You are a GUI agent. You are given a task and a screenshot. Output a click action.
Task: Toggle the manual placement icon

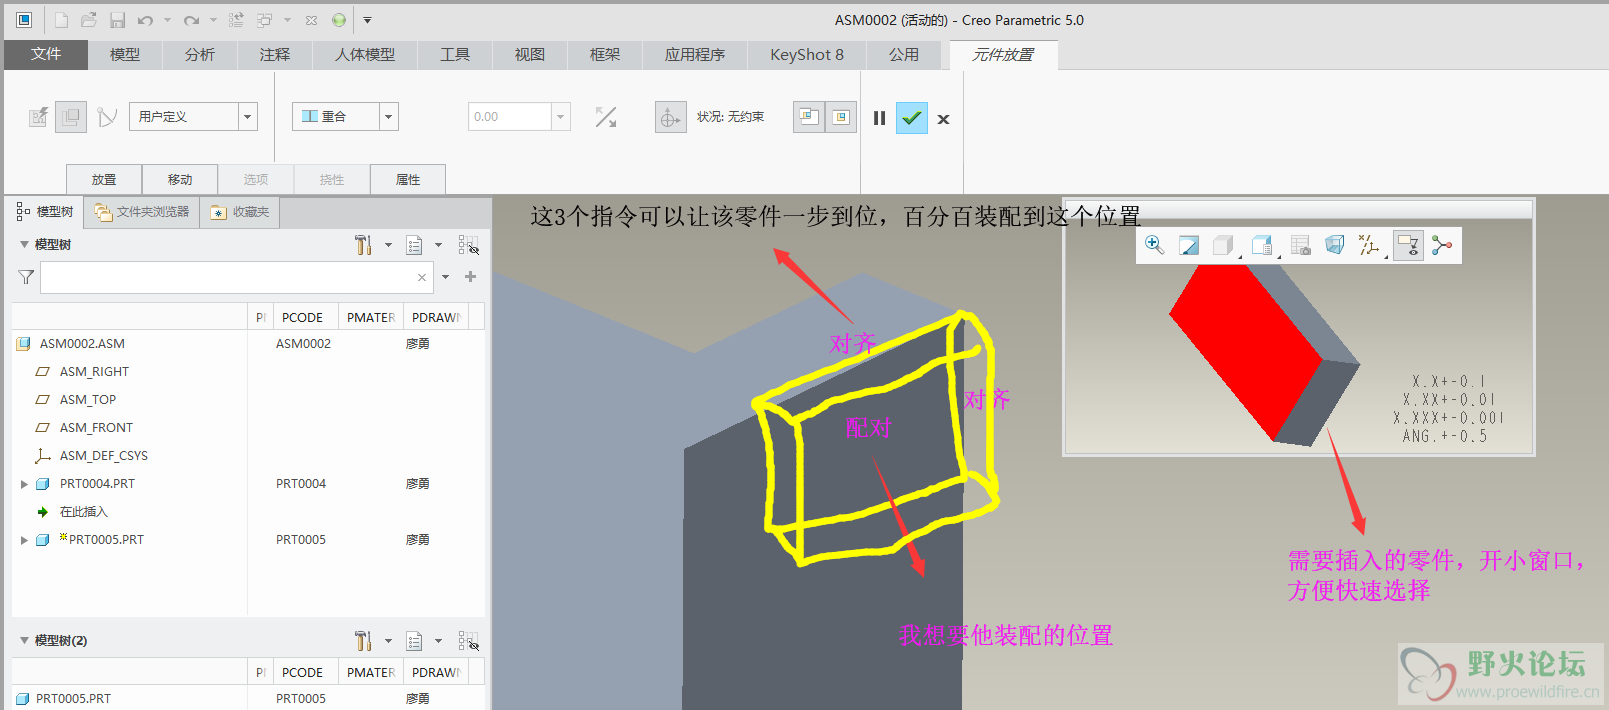[71, 117]
